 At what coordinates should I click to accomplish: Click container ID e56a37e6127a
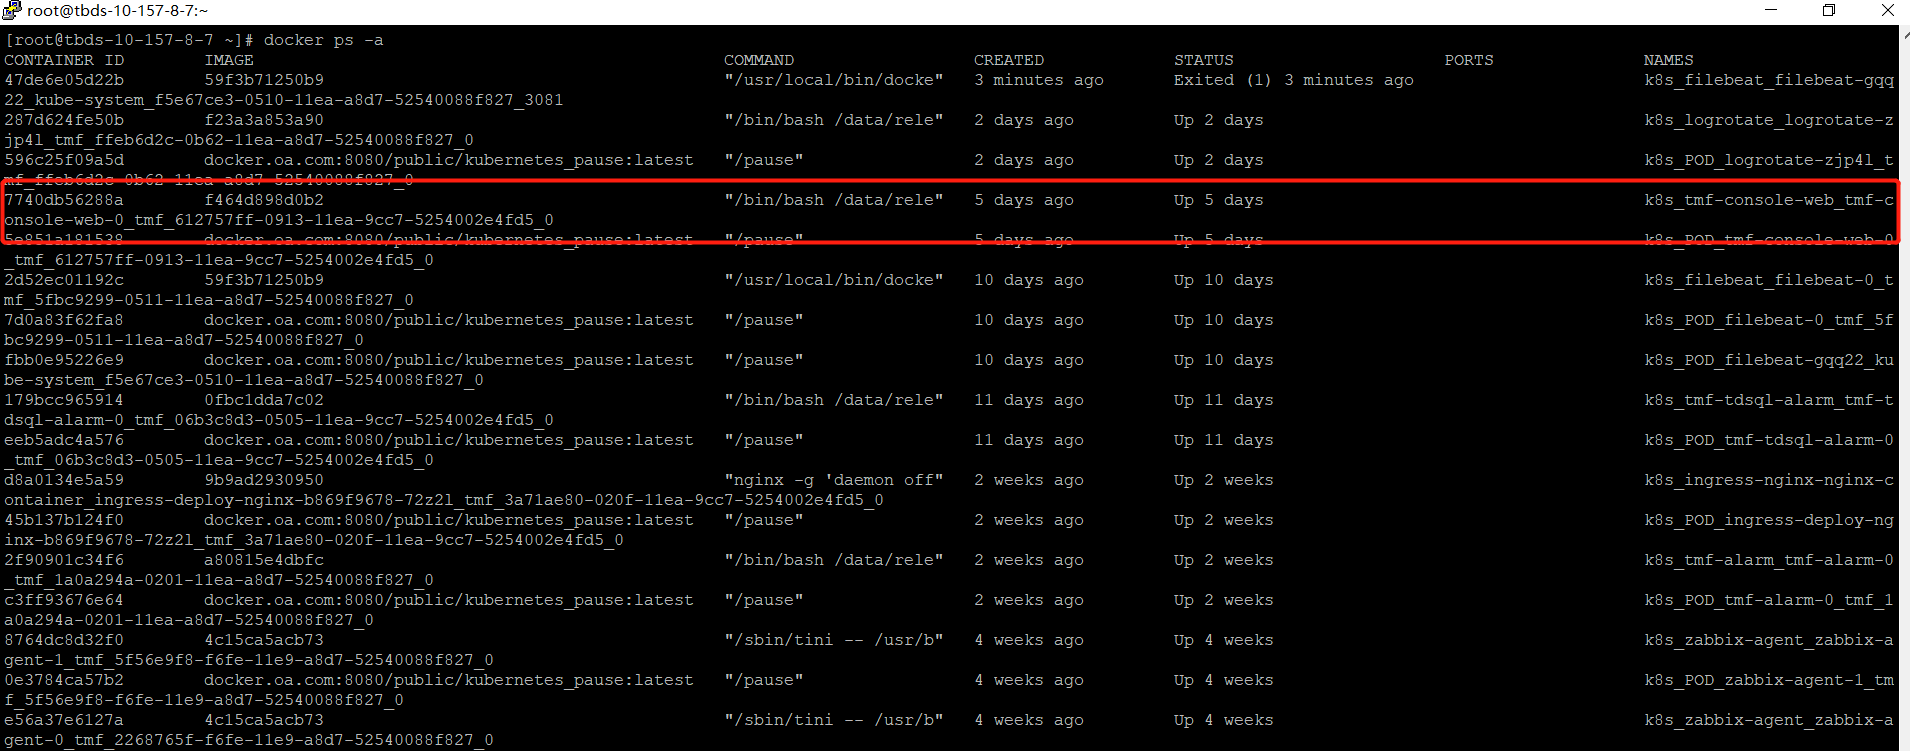pyautogui.click(x=64, y=720)
